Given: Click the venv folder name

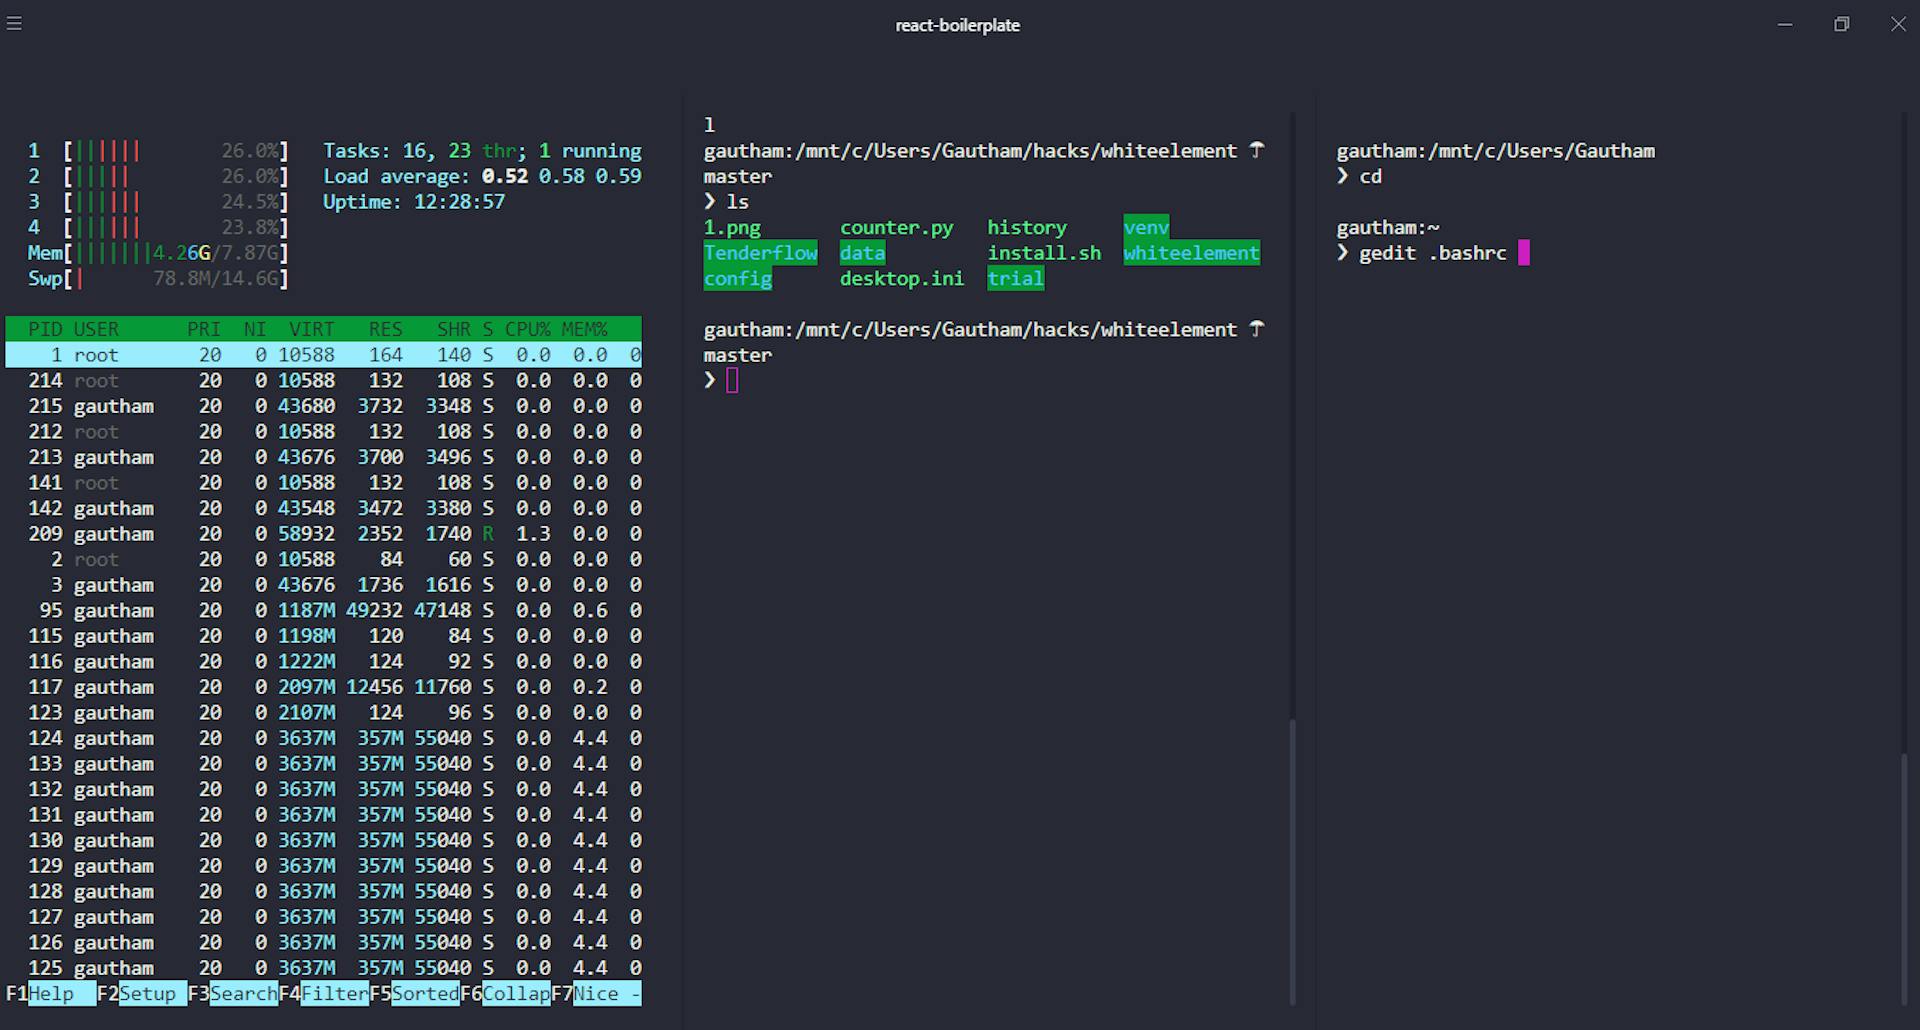Looking at the screenshot, I should [1145, 227].
